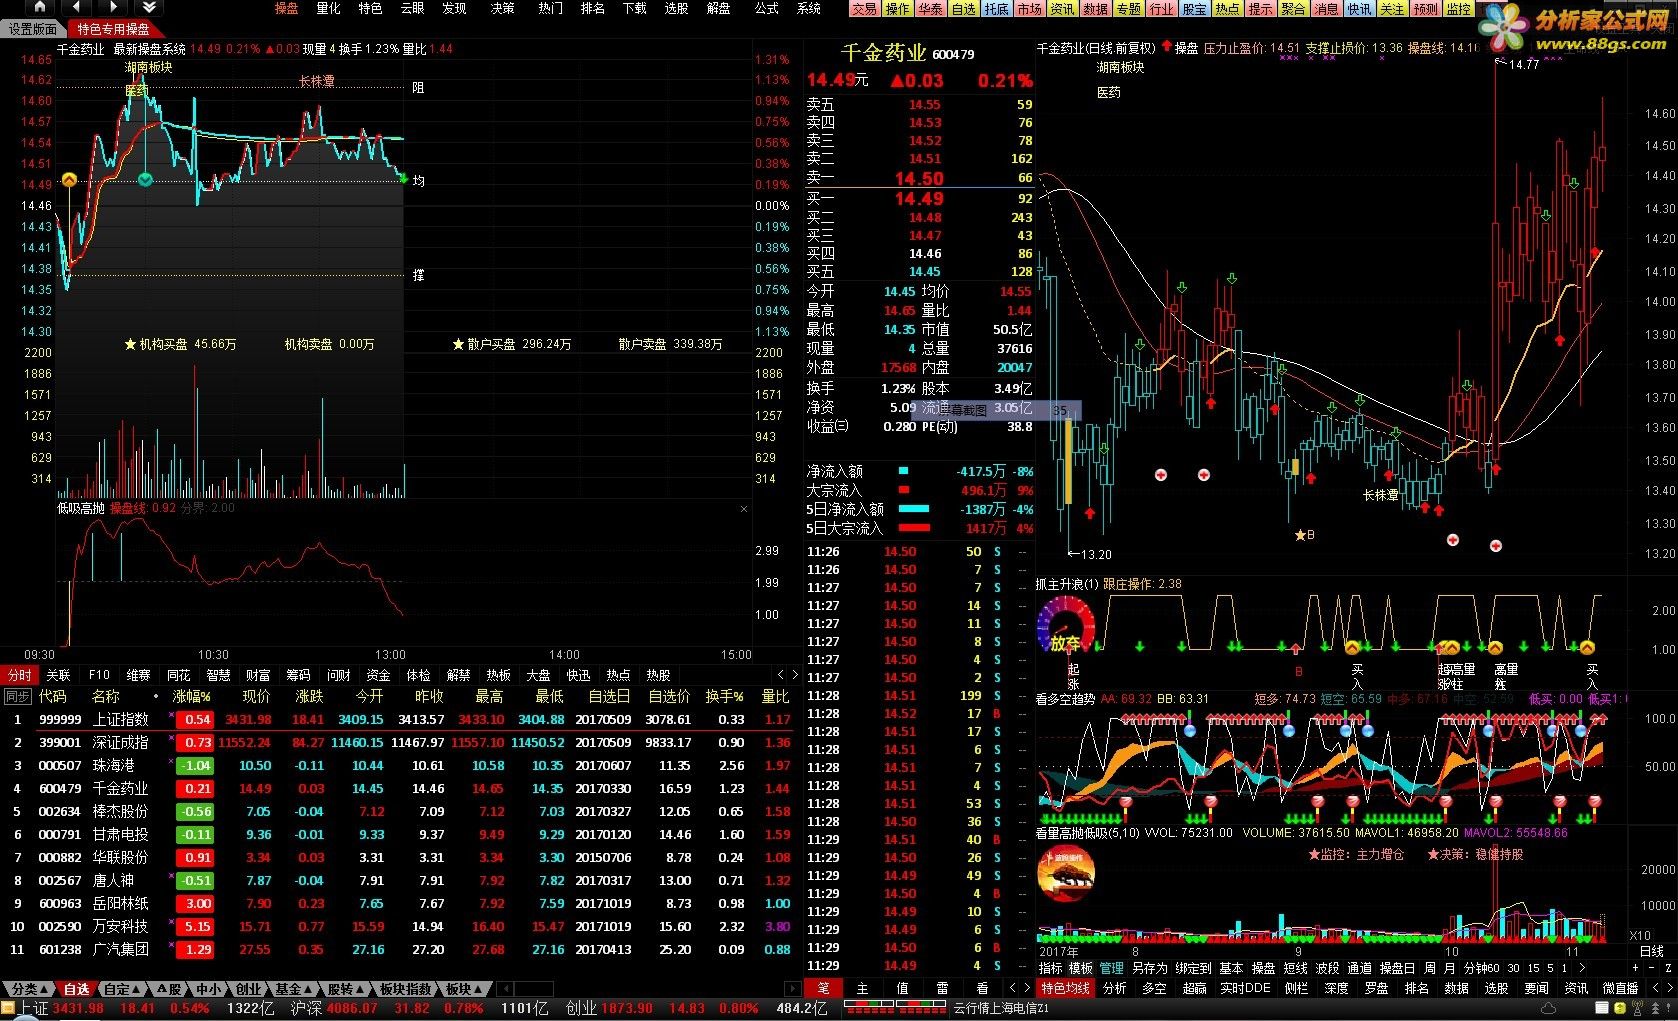Select the 筹码 tab

tap(298, 675)
